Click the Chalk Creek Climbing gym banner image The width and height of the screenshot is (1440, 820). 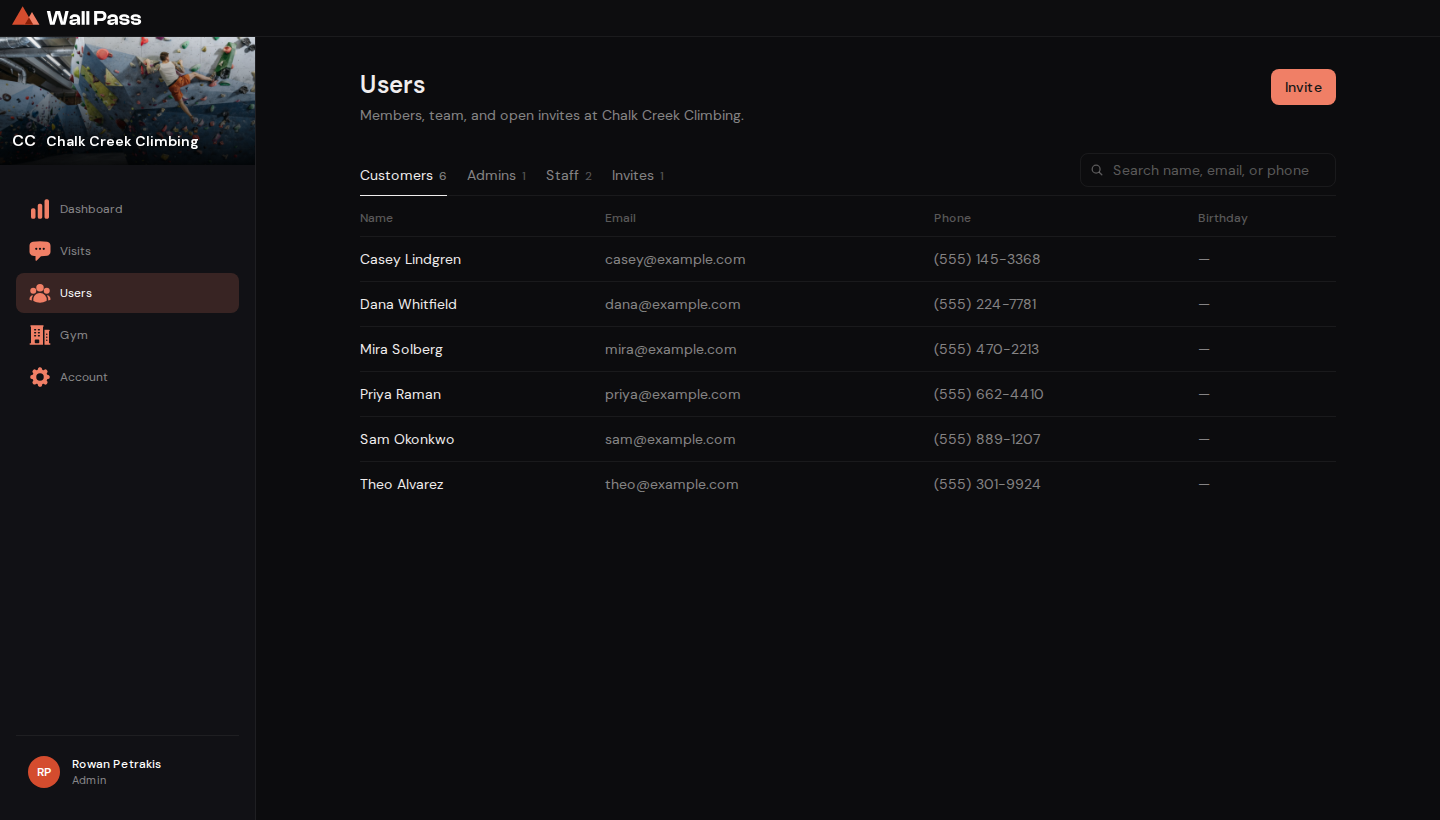[x=127, y=101]
